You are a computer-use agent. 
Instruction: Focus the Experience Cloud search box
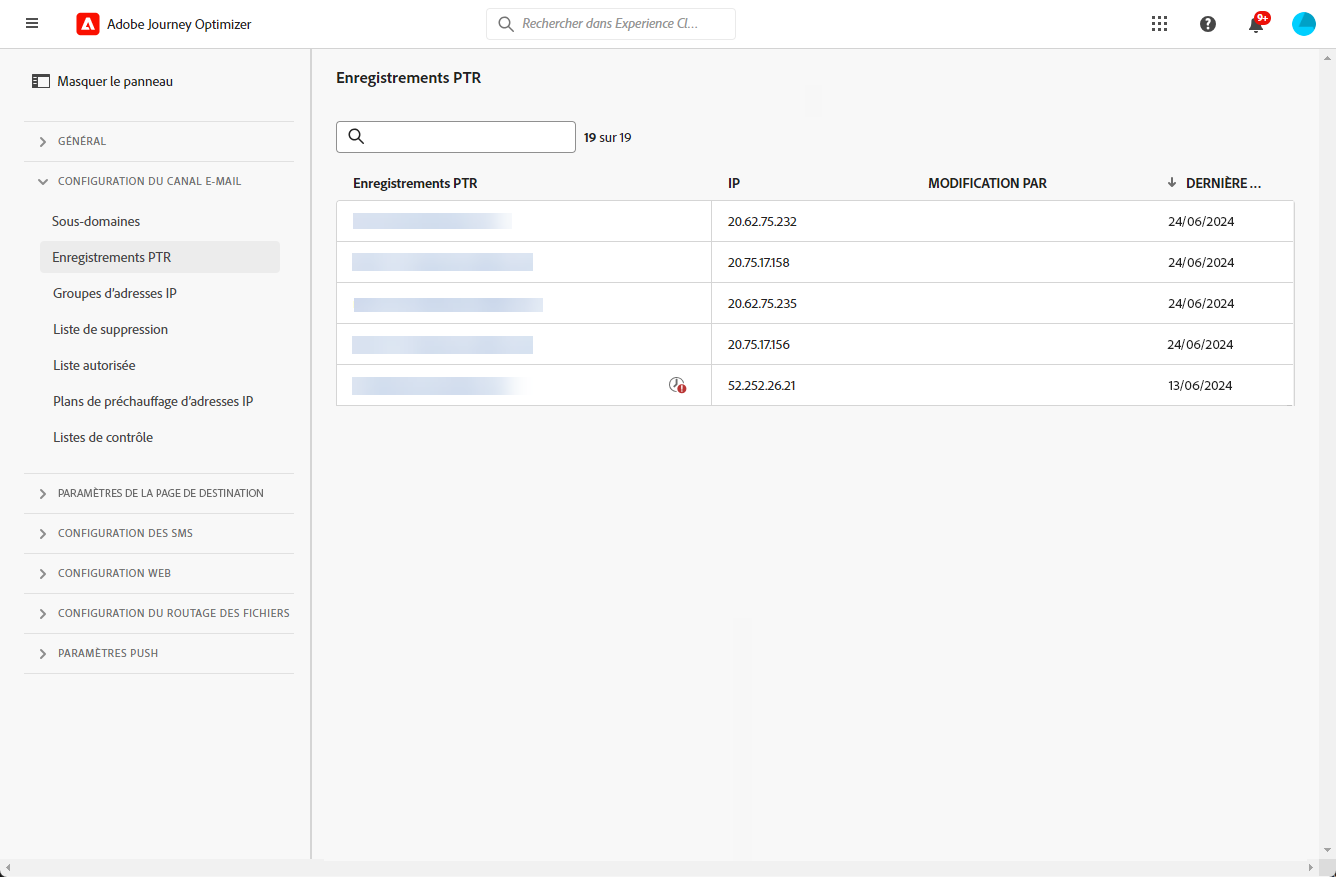click(x=622, y=24)
